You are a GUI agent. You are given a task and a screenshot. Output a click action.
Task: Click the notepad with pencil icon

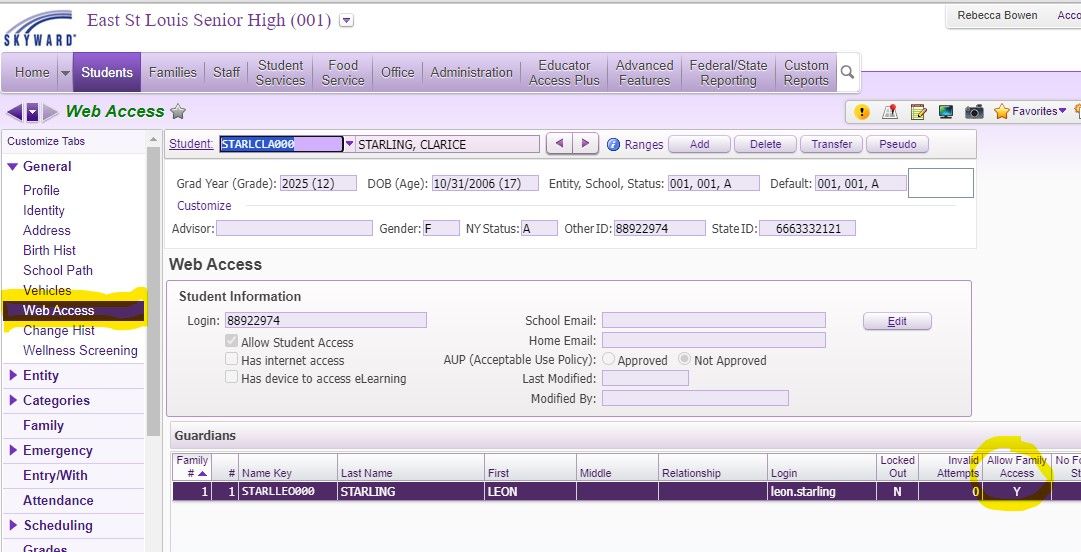[918, 112]
